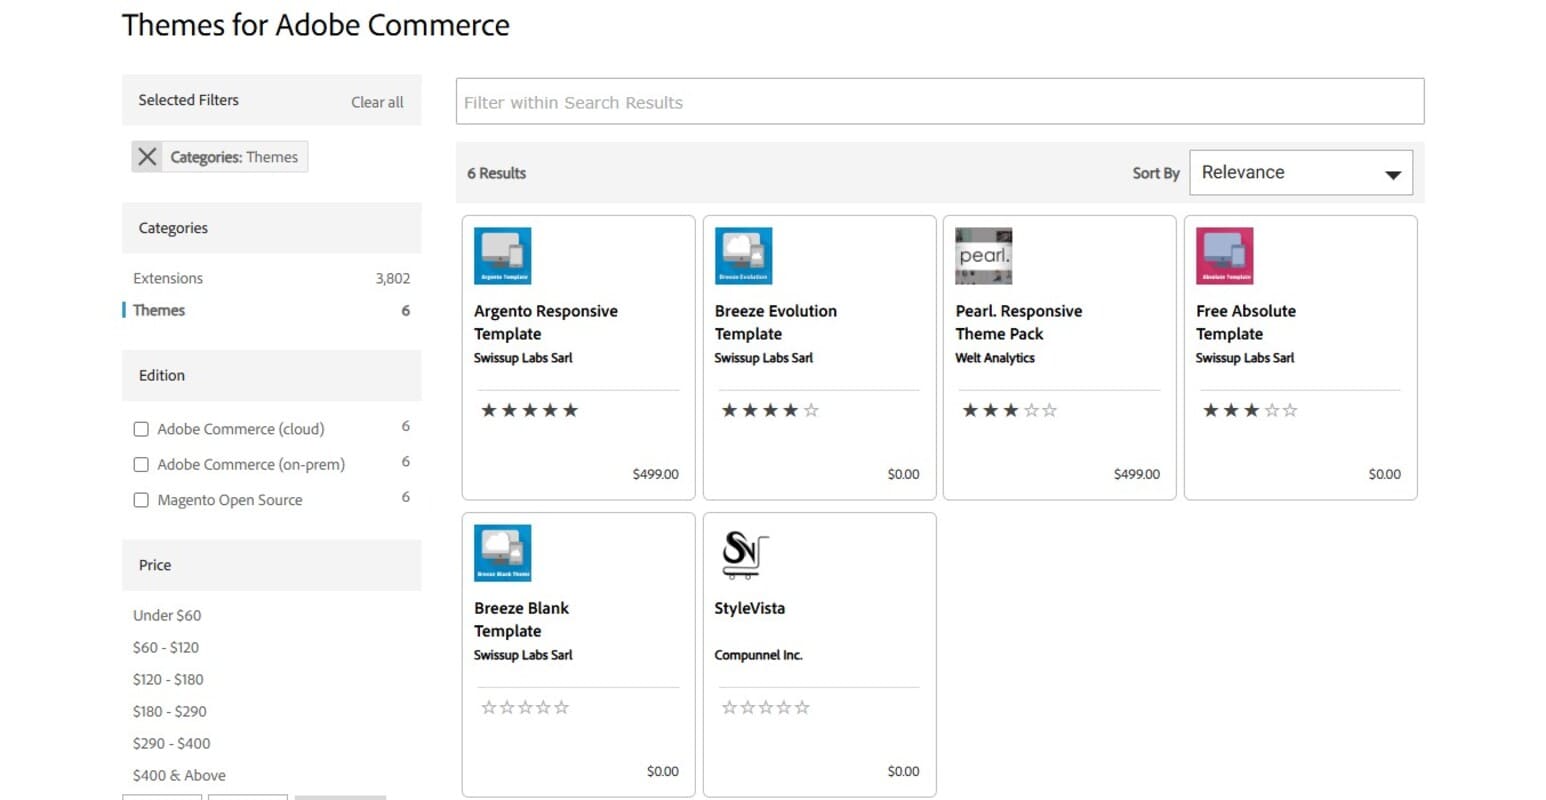Click the Clear all link

click(377, 101)
